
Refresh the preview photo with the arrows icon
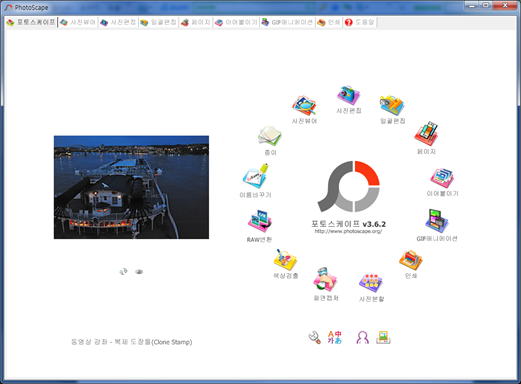[x=123, y=272]
